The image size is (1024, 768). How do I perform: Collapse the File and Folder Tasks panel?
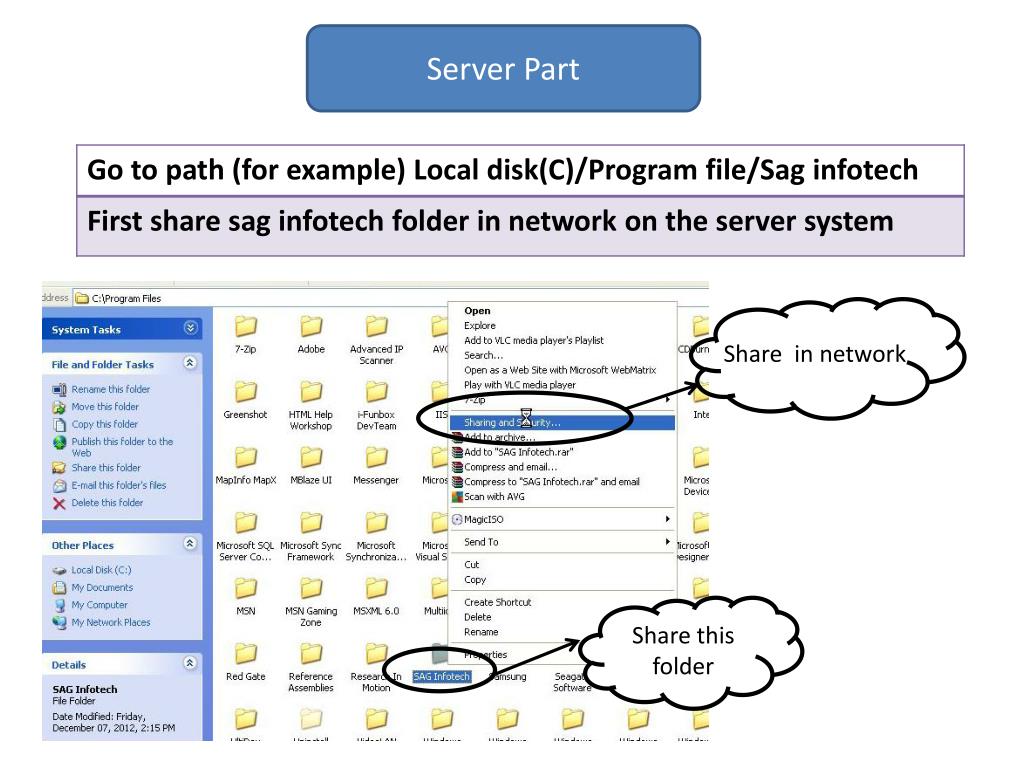[190, 363]
